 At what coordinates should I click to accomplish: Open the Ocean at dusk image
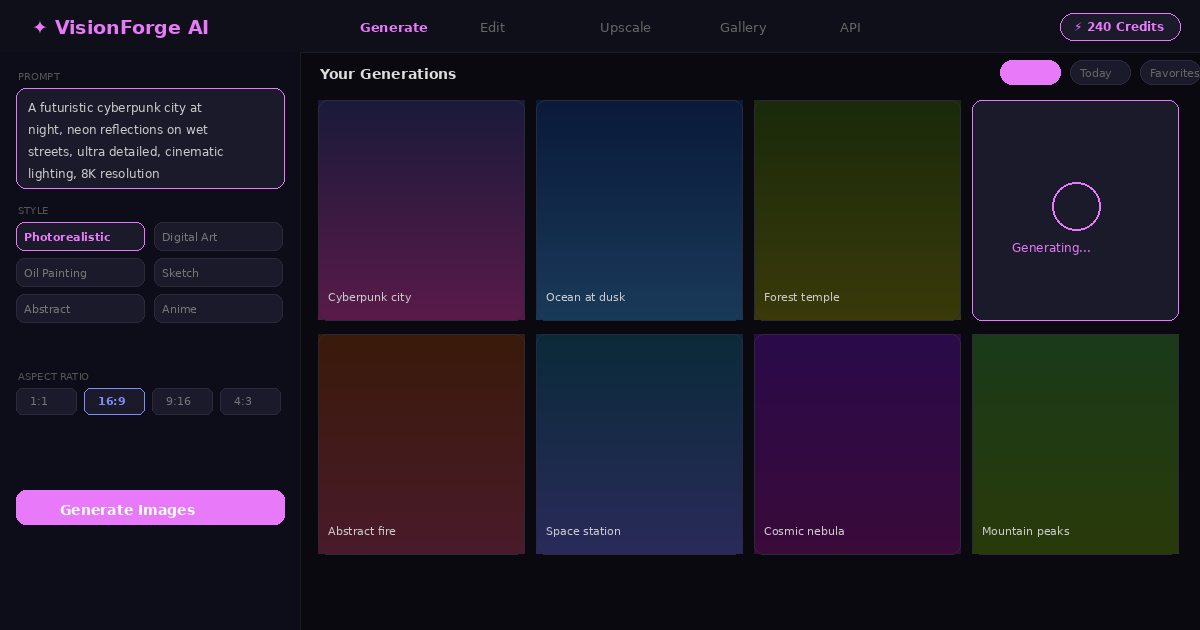[639, 210]
